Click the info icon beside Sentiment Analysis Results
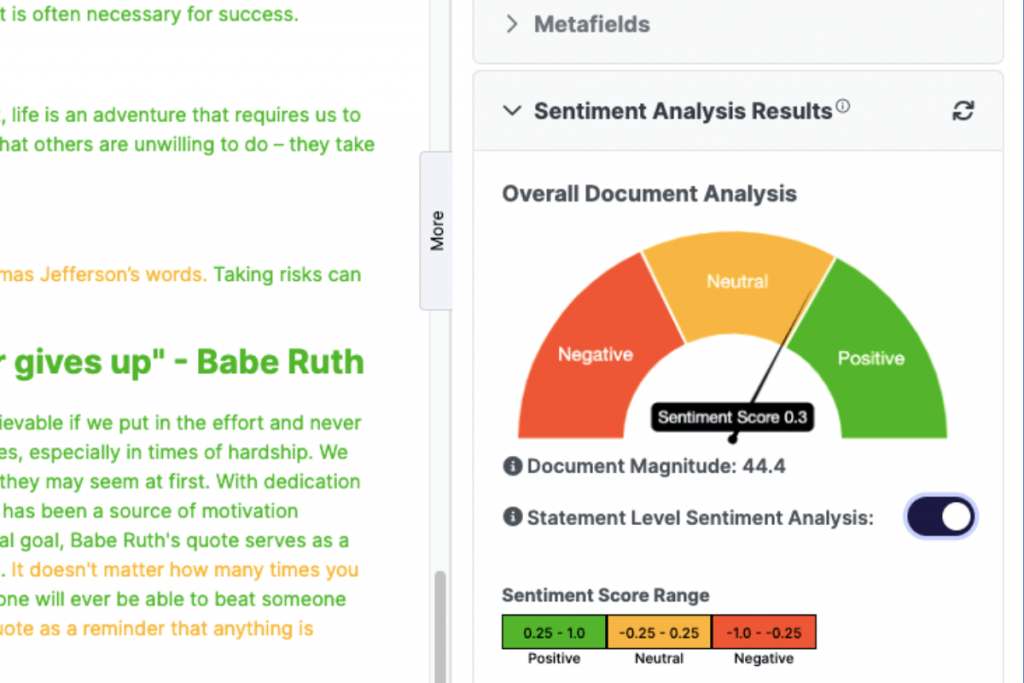This screenshot has width=1024, height=683. (x=843, y=103)
